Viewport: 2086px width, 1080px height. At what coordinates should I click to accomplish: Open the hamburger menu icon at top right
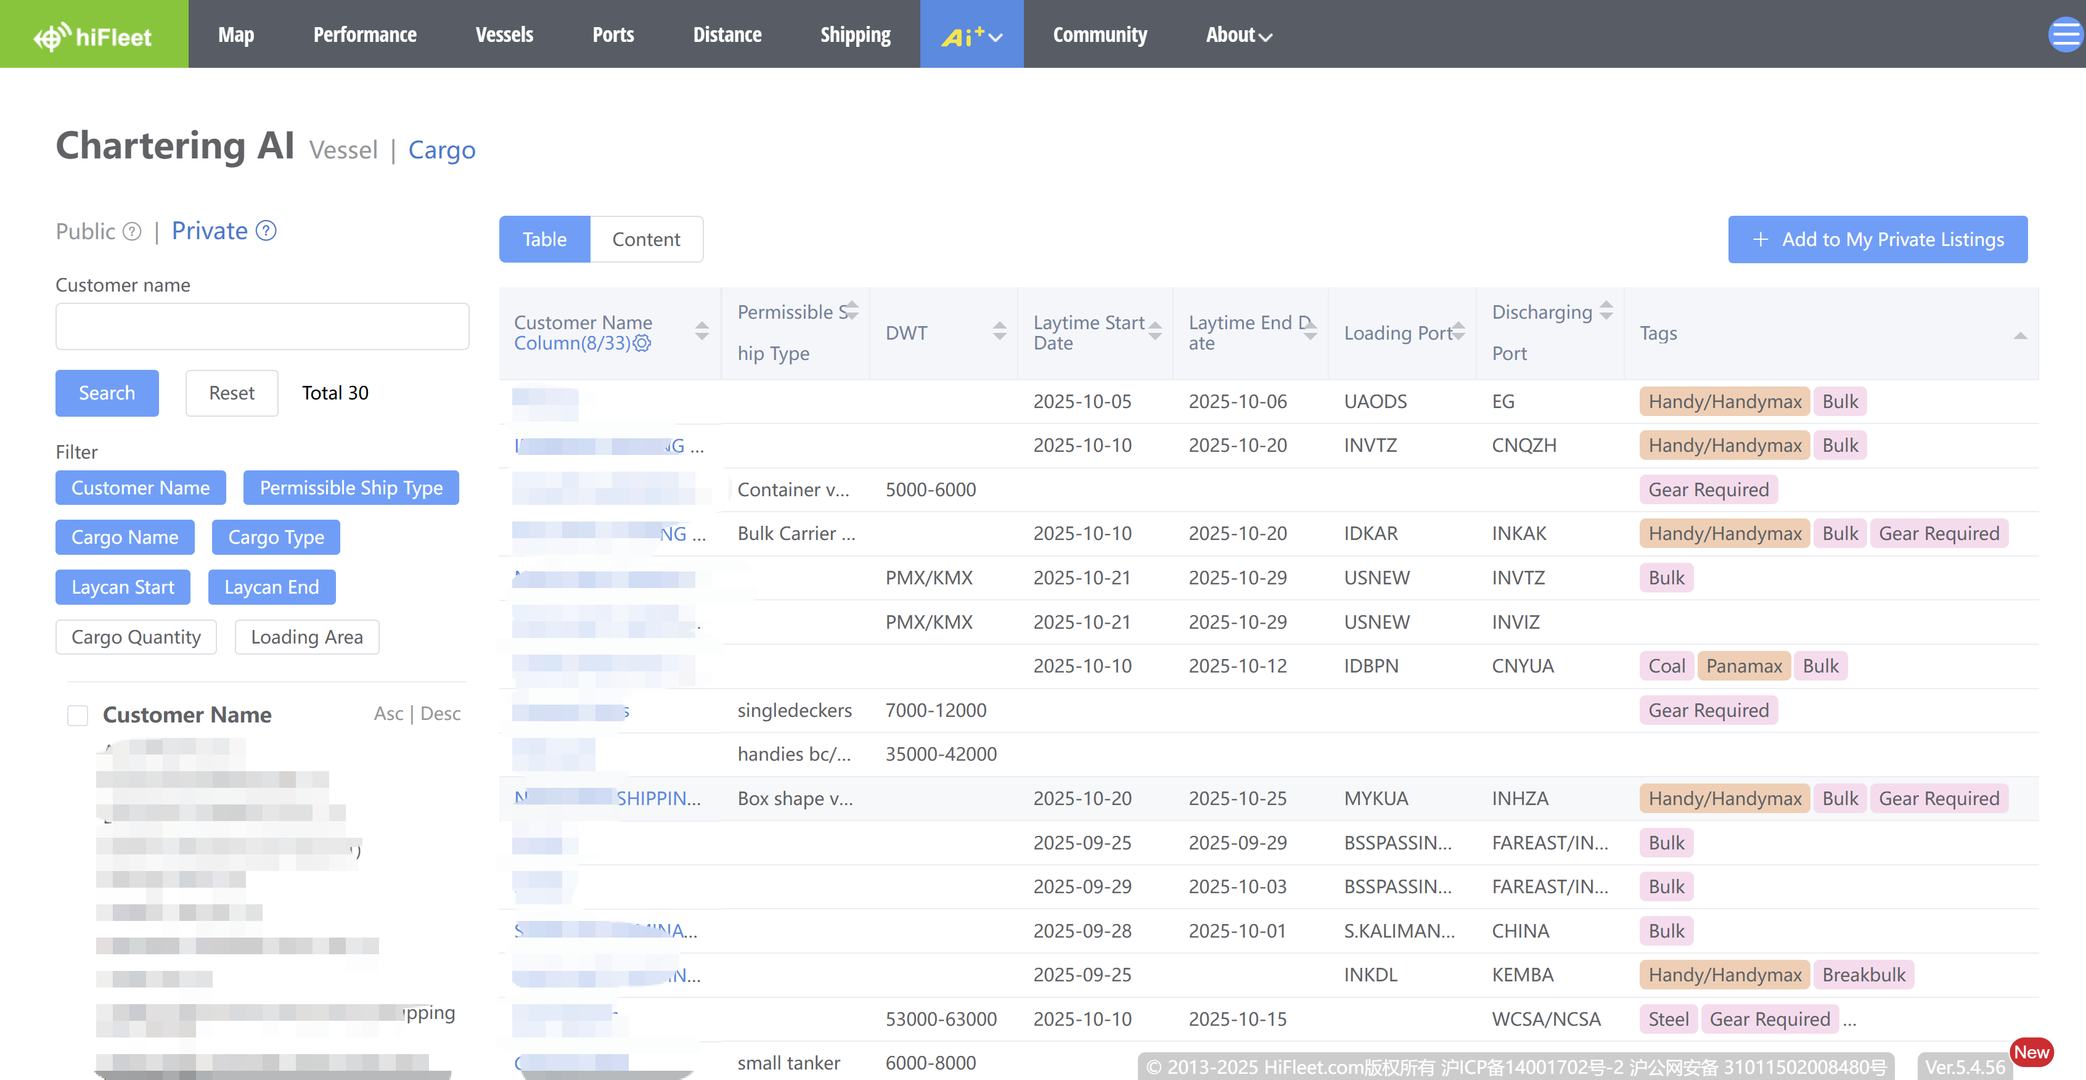coord(2064,34)
